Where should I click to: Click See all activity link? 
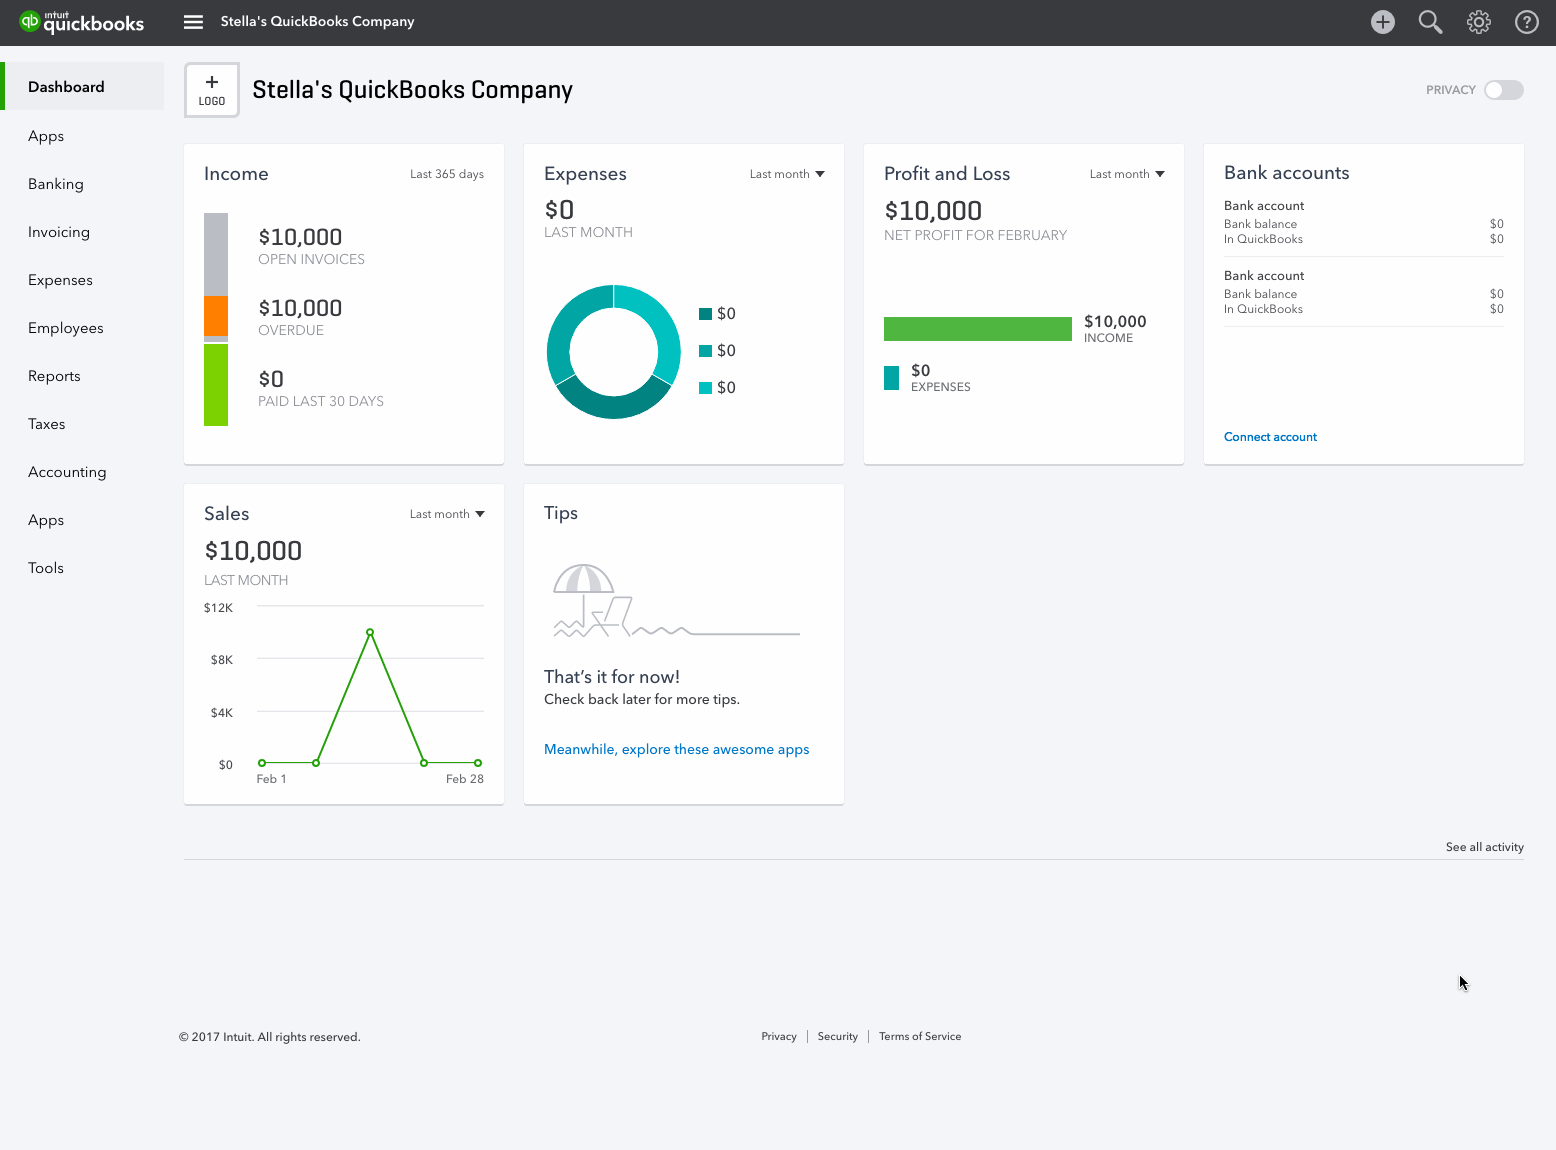[1485, 847]
